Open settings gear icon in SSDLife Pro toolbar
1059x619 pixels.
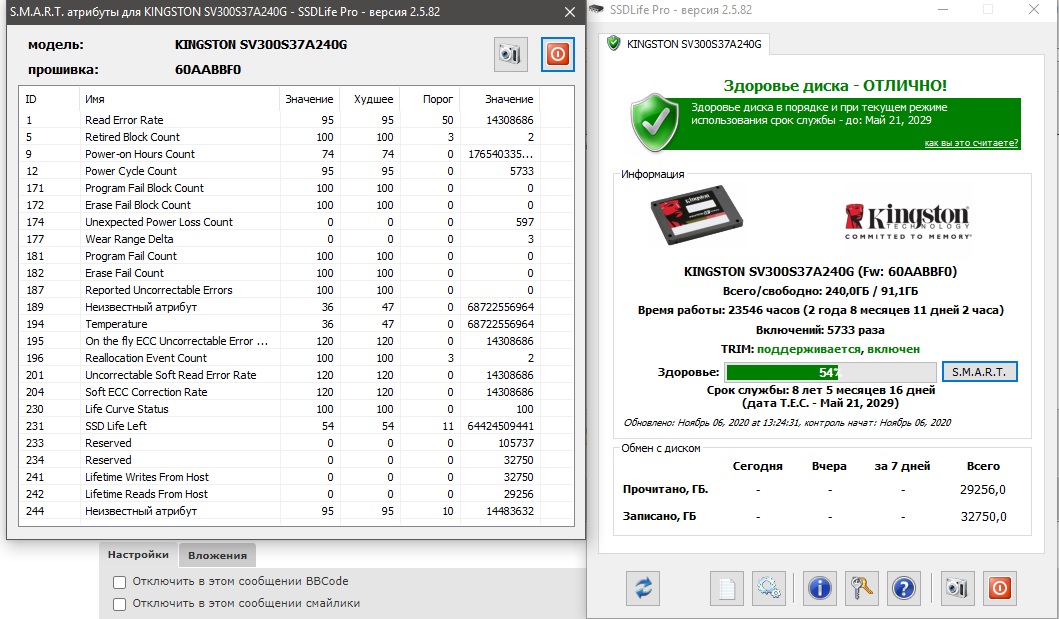(769, 588)
